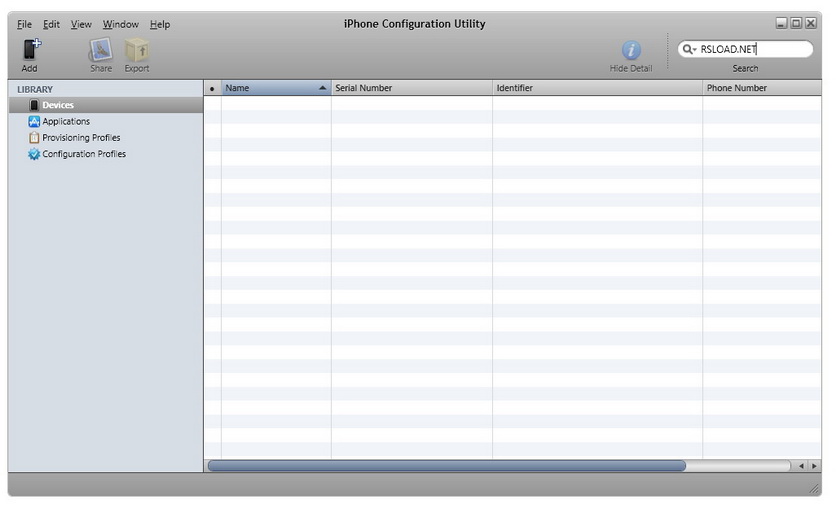Click the Export box icon

[137, 50]
